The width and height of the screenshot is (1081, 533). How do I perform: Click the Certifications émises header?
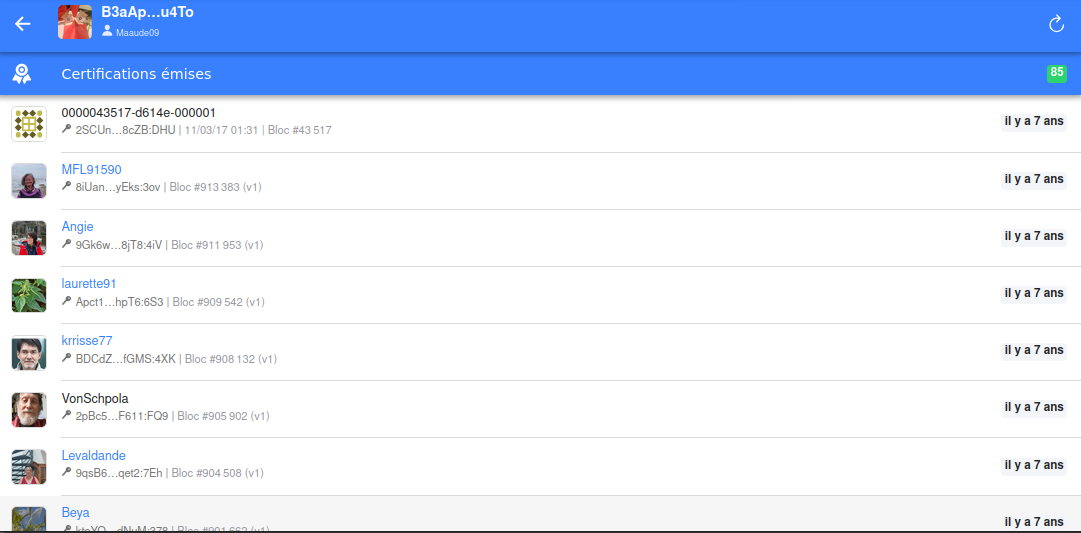coord(136,74)
